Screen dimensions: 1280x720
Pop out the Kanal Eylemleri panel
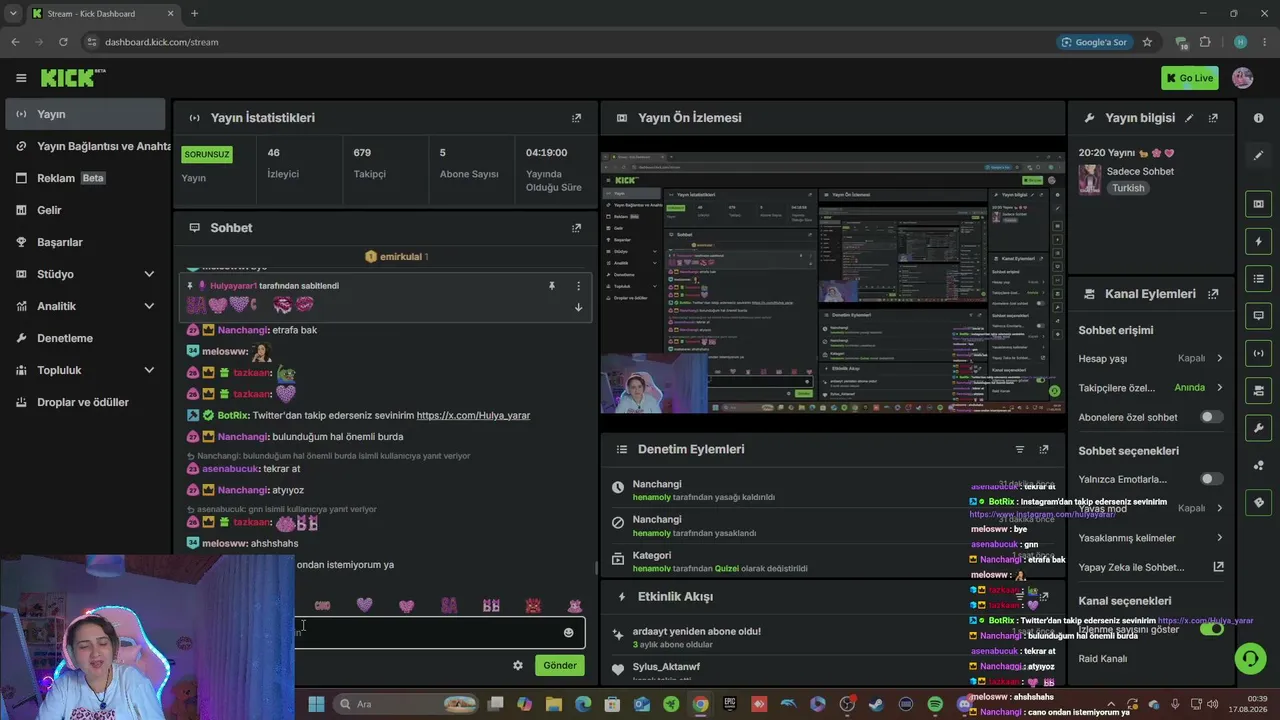pos(1213,294)
